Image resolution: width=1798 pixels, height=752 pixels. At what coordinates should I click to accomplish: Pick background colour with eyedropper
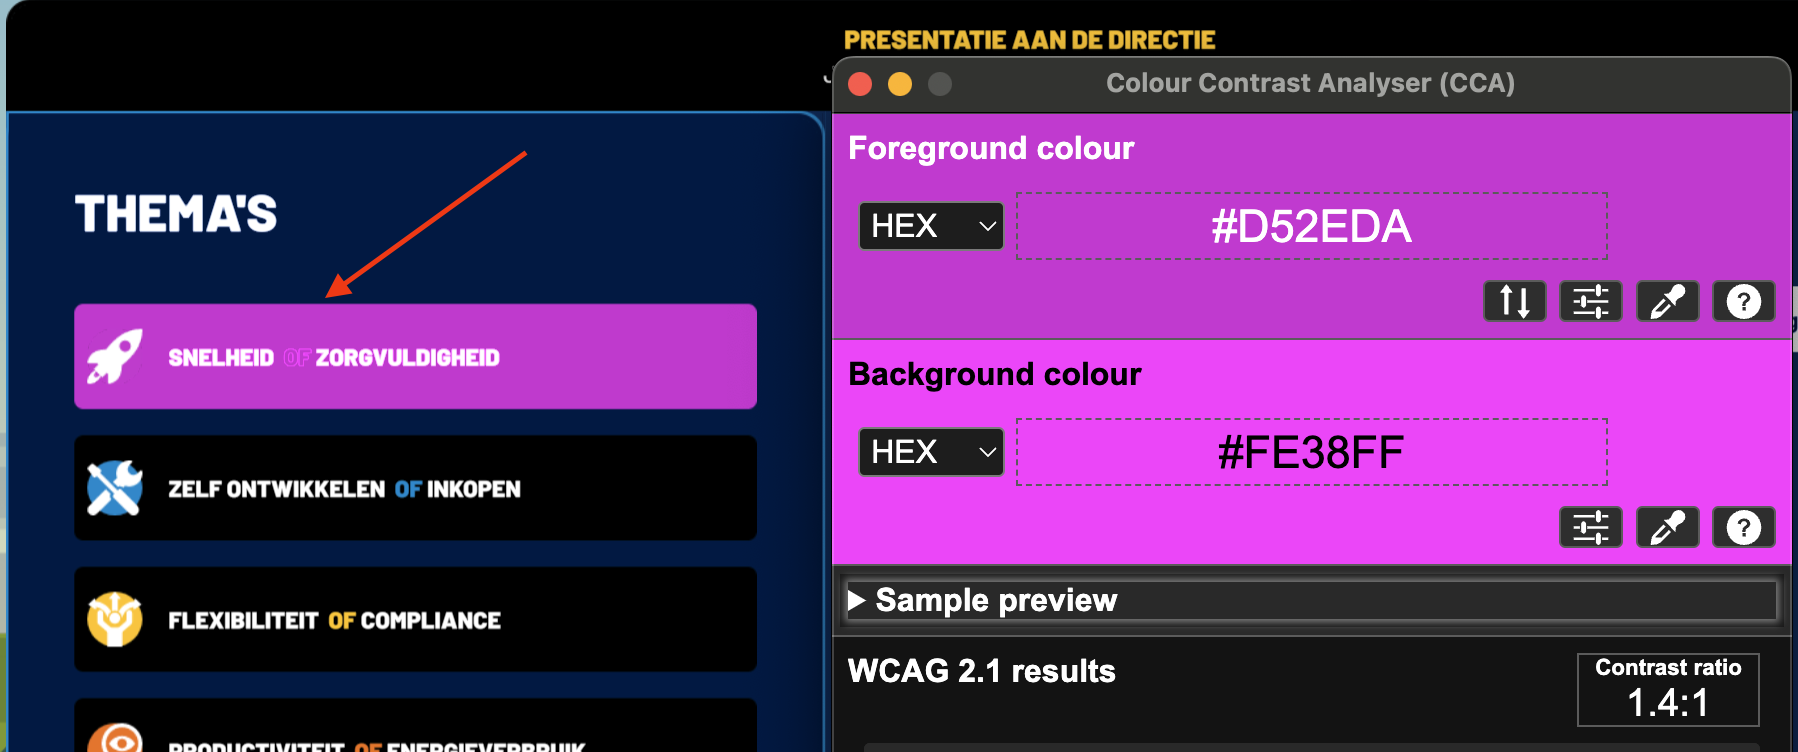[1667, 527]
